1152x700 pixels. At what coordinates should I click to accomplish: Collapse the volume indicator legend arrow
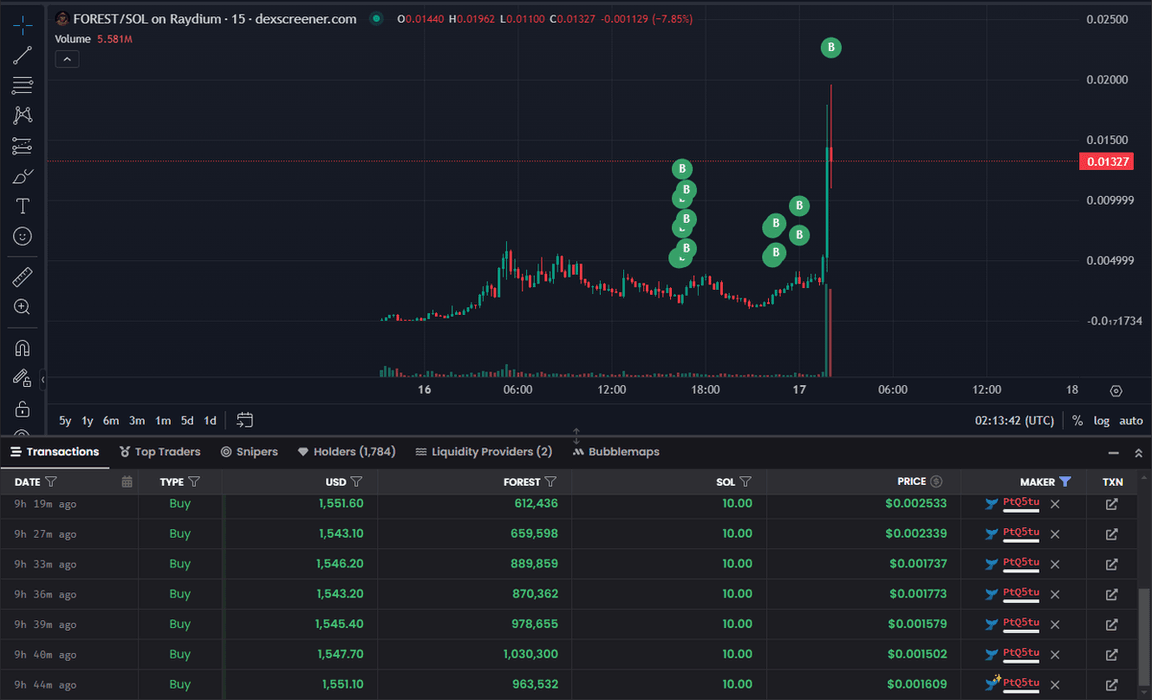pyautogui.click(x=67, y=59)
